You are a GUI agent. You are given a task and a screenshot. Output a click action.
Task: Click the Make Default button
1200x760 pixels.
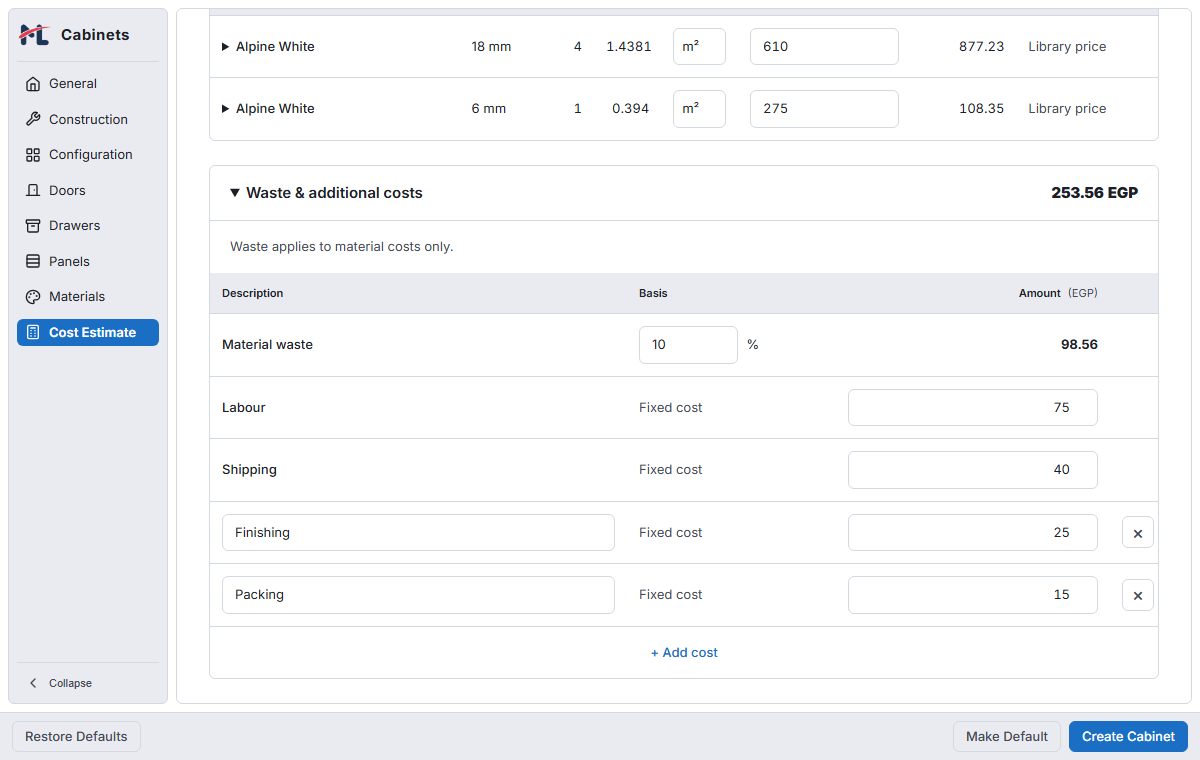1007,736
